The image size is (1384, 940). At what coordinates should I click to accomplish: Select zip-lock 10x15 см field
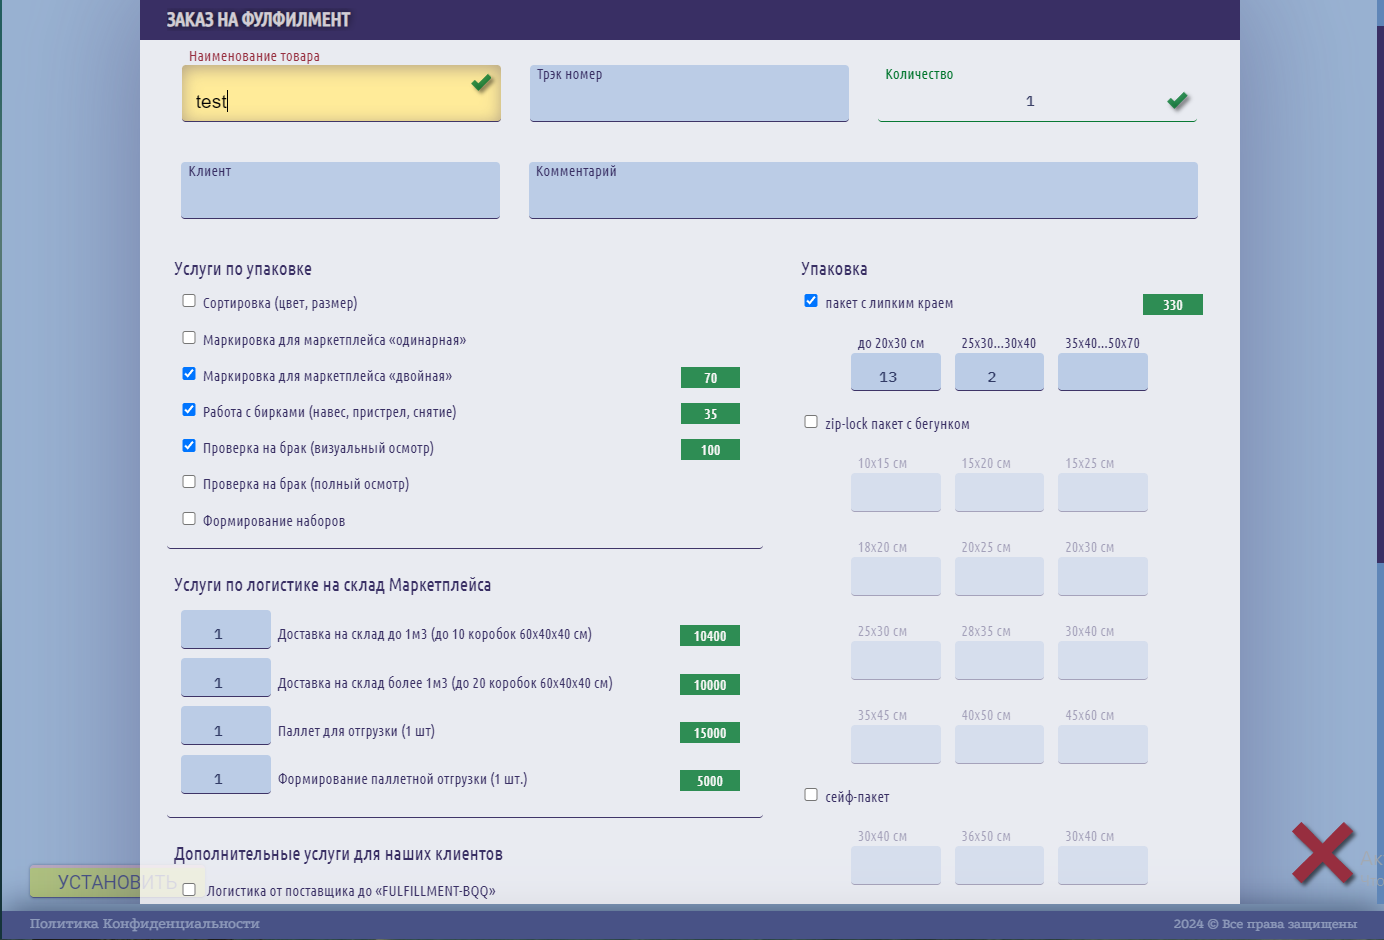coord(896,493)
